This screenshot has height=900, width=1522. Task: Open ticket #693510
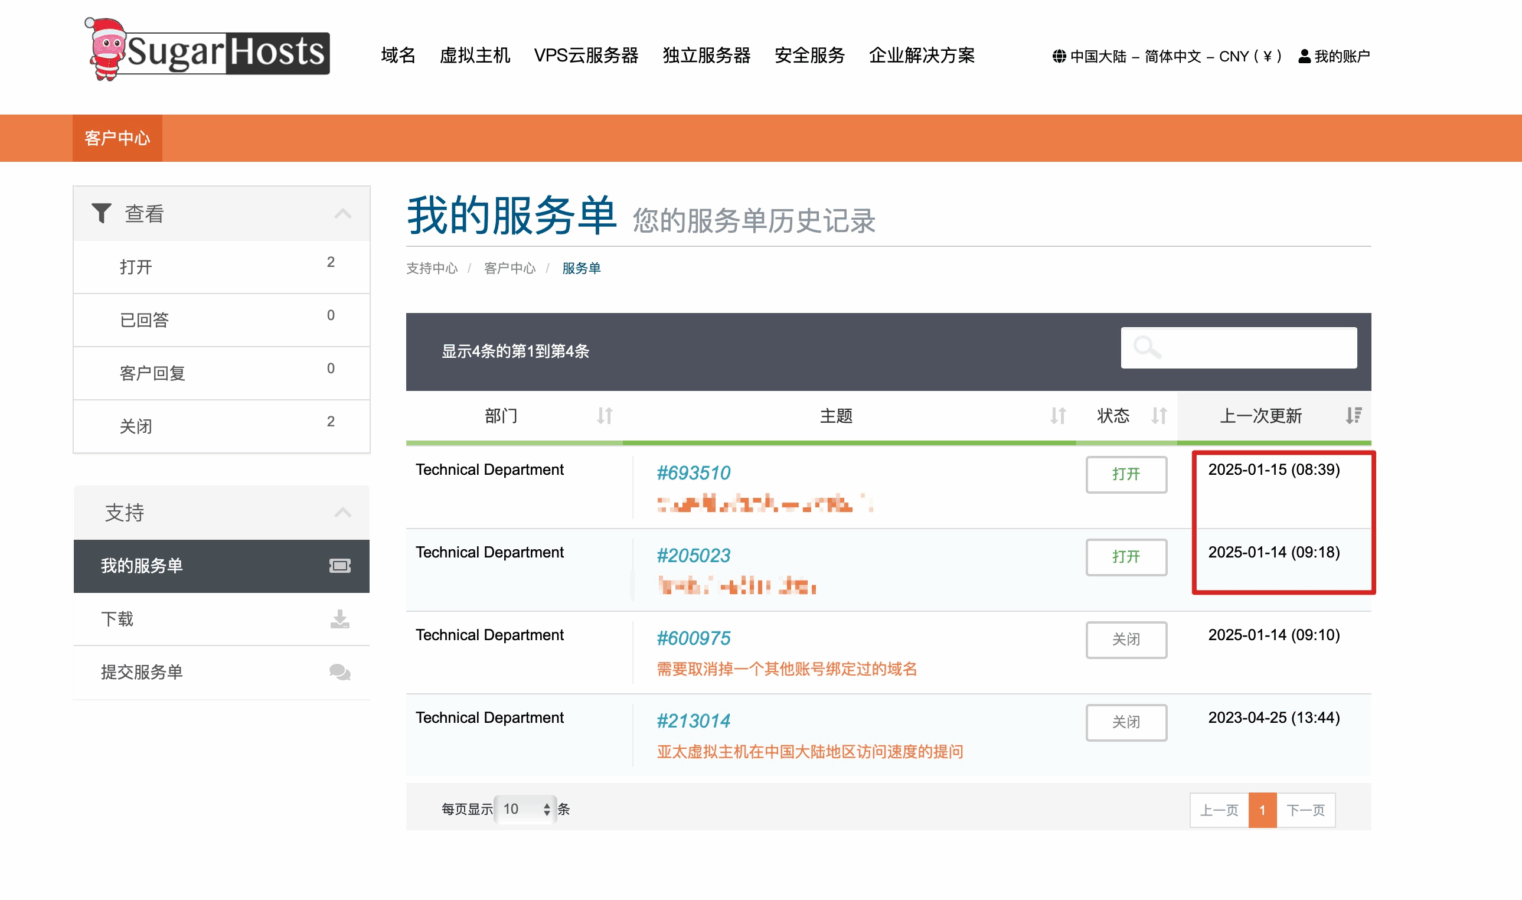coord(693,472)
